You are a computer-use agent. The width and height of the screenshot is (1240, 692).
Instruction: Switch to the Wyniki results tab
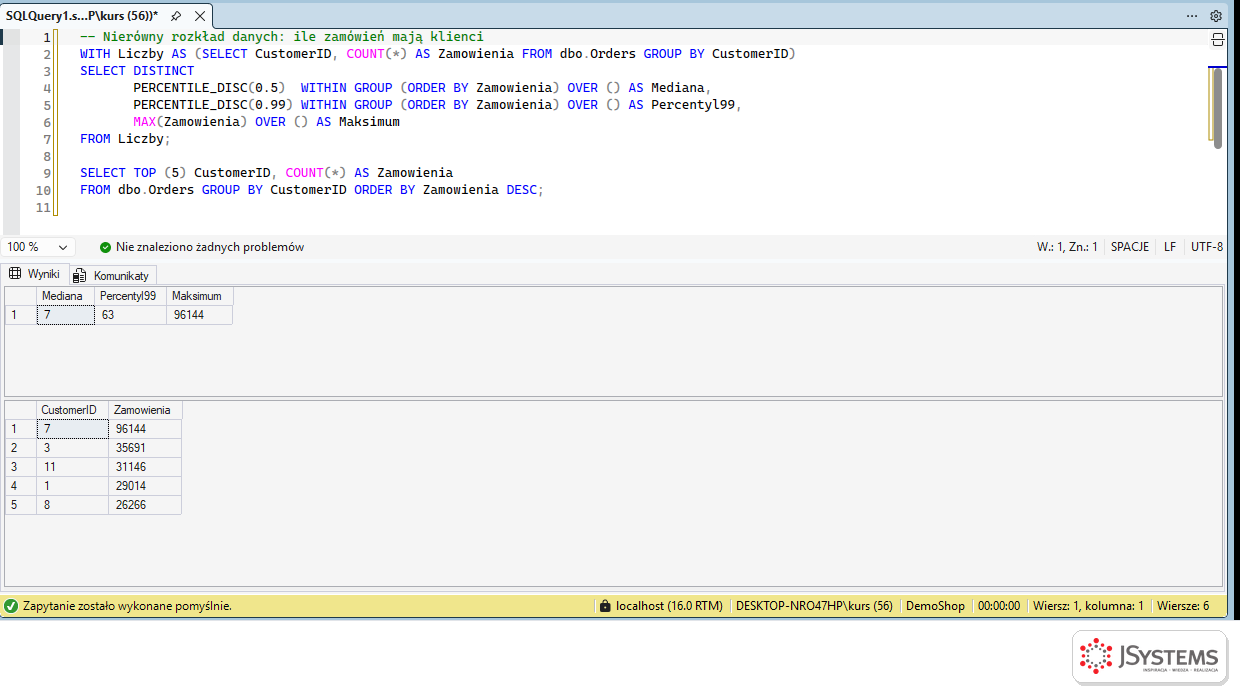(35, 274)
